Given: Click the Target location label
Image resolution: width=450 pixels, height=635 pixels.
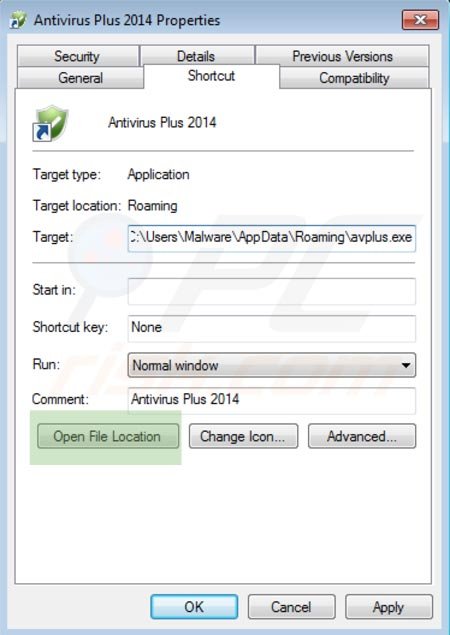Looking at the screenshot, I should (77, 206).
